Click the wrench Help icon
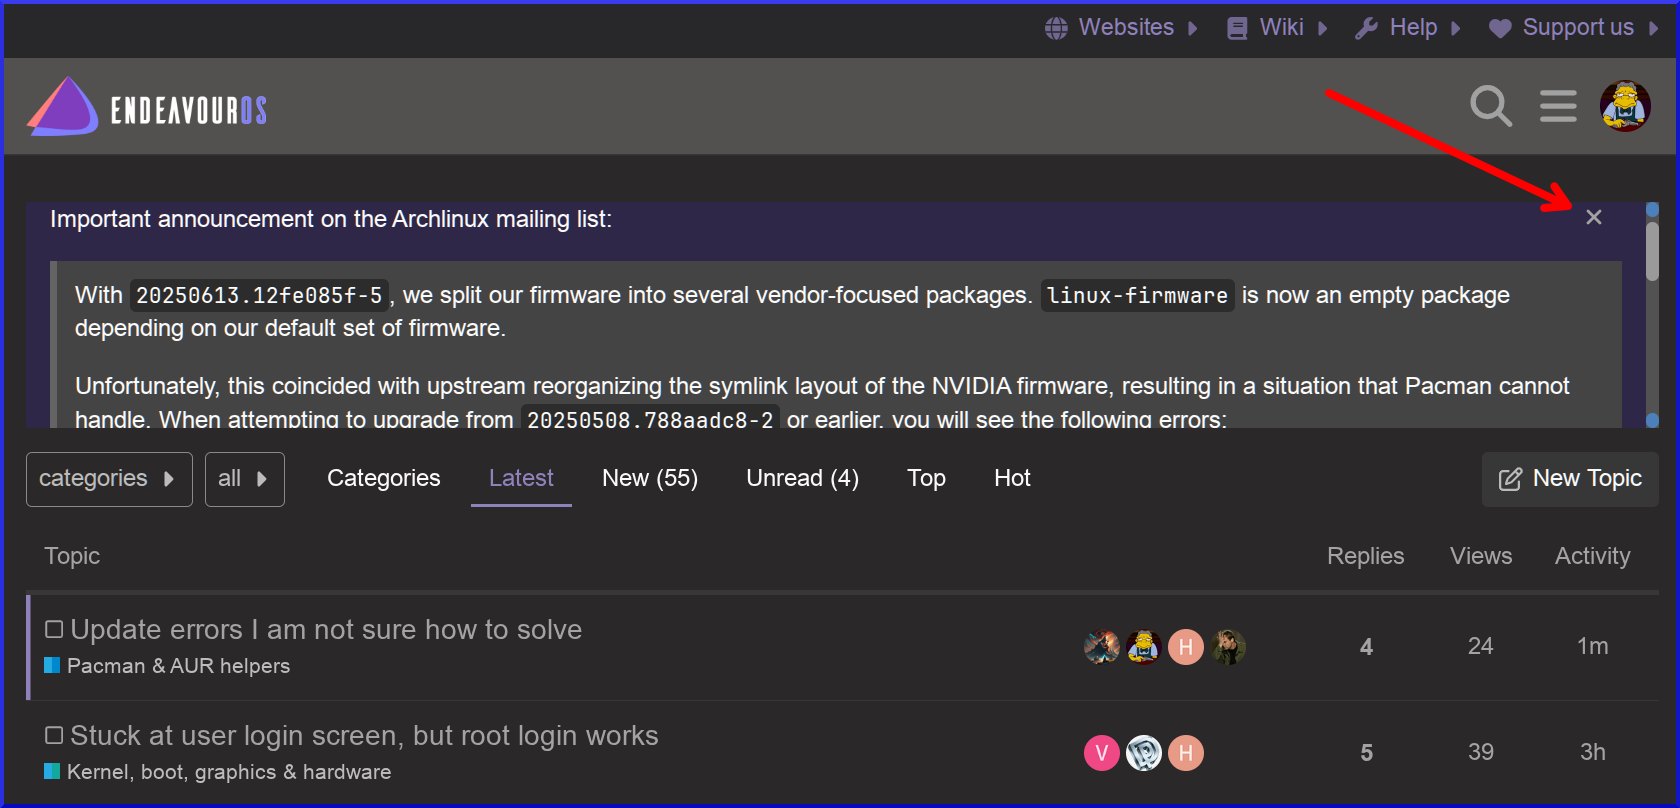This screenshot has height=808, width=1680. pyautogui.click(x=1366, y=28)
